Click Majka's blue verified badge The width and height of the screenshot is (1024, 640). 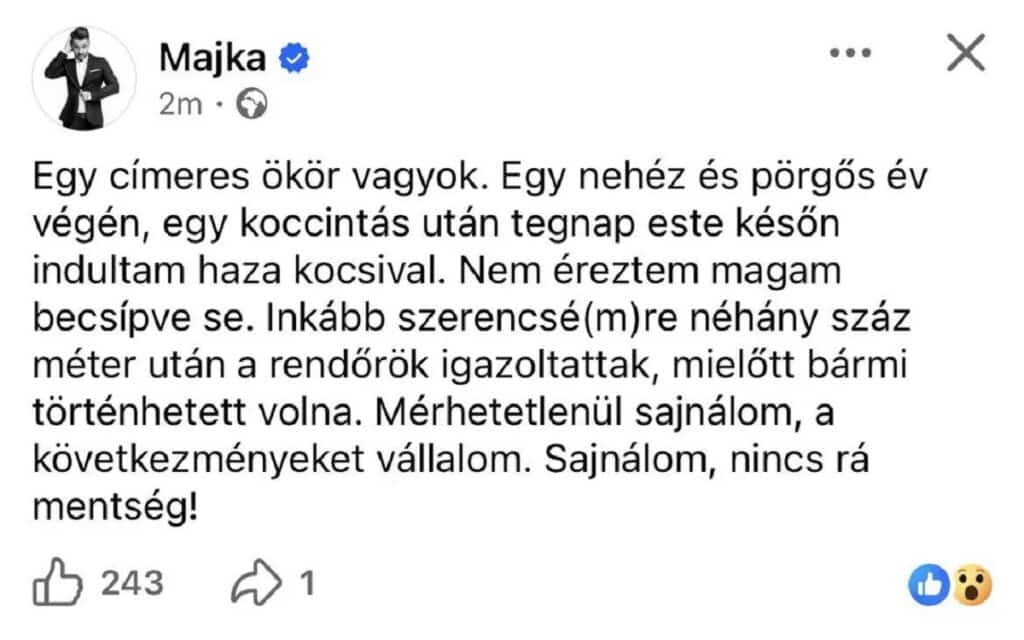(292, 57)
